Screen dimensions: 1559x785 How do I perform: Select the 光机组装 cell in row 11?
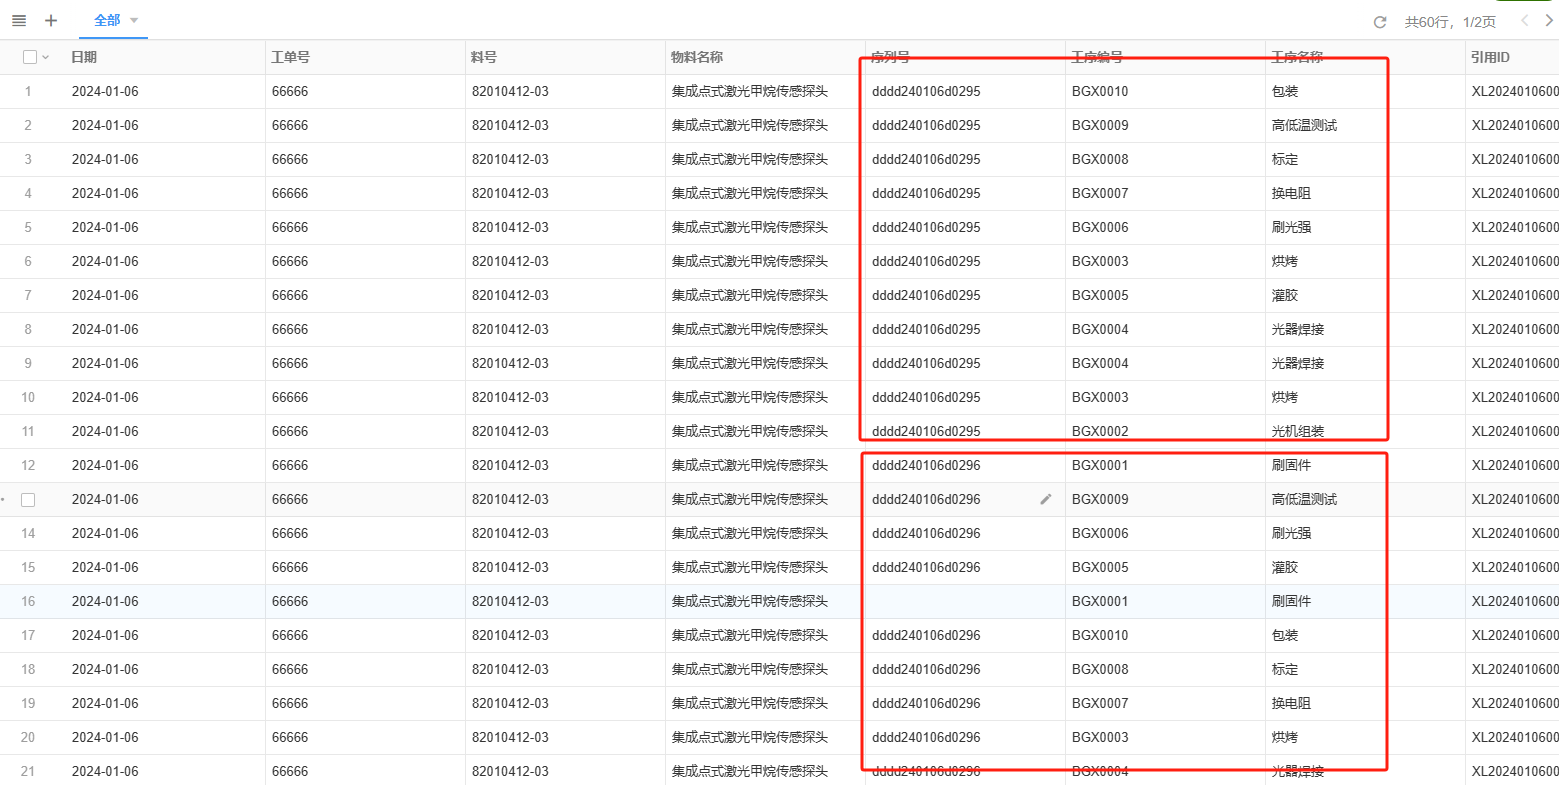click(x=1298, y=431)
